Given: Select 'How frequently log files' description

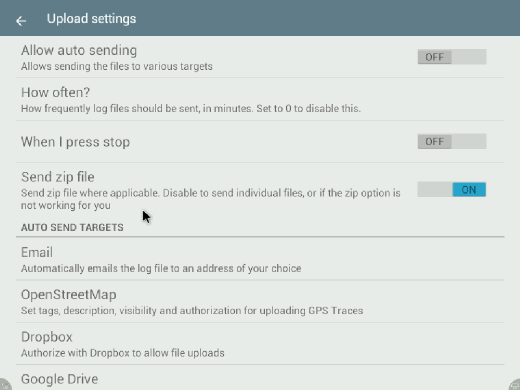Looking at the screenshot, I should coord(191,108).
